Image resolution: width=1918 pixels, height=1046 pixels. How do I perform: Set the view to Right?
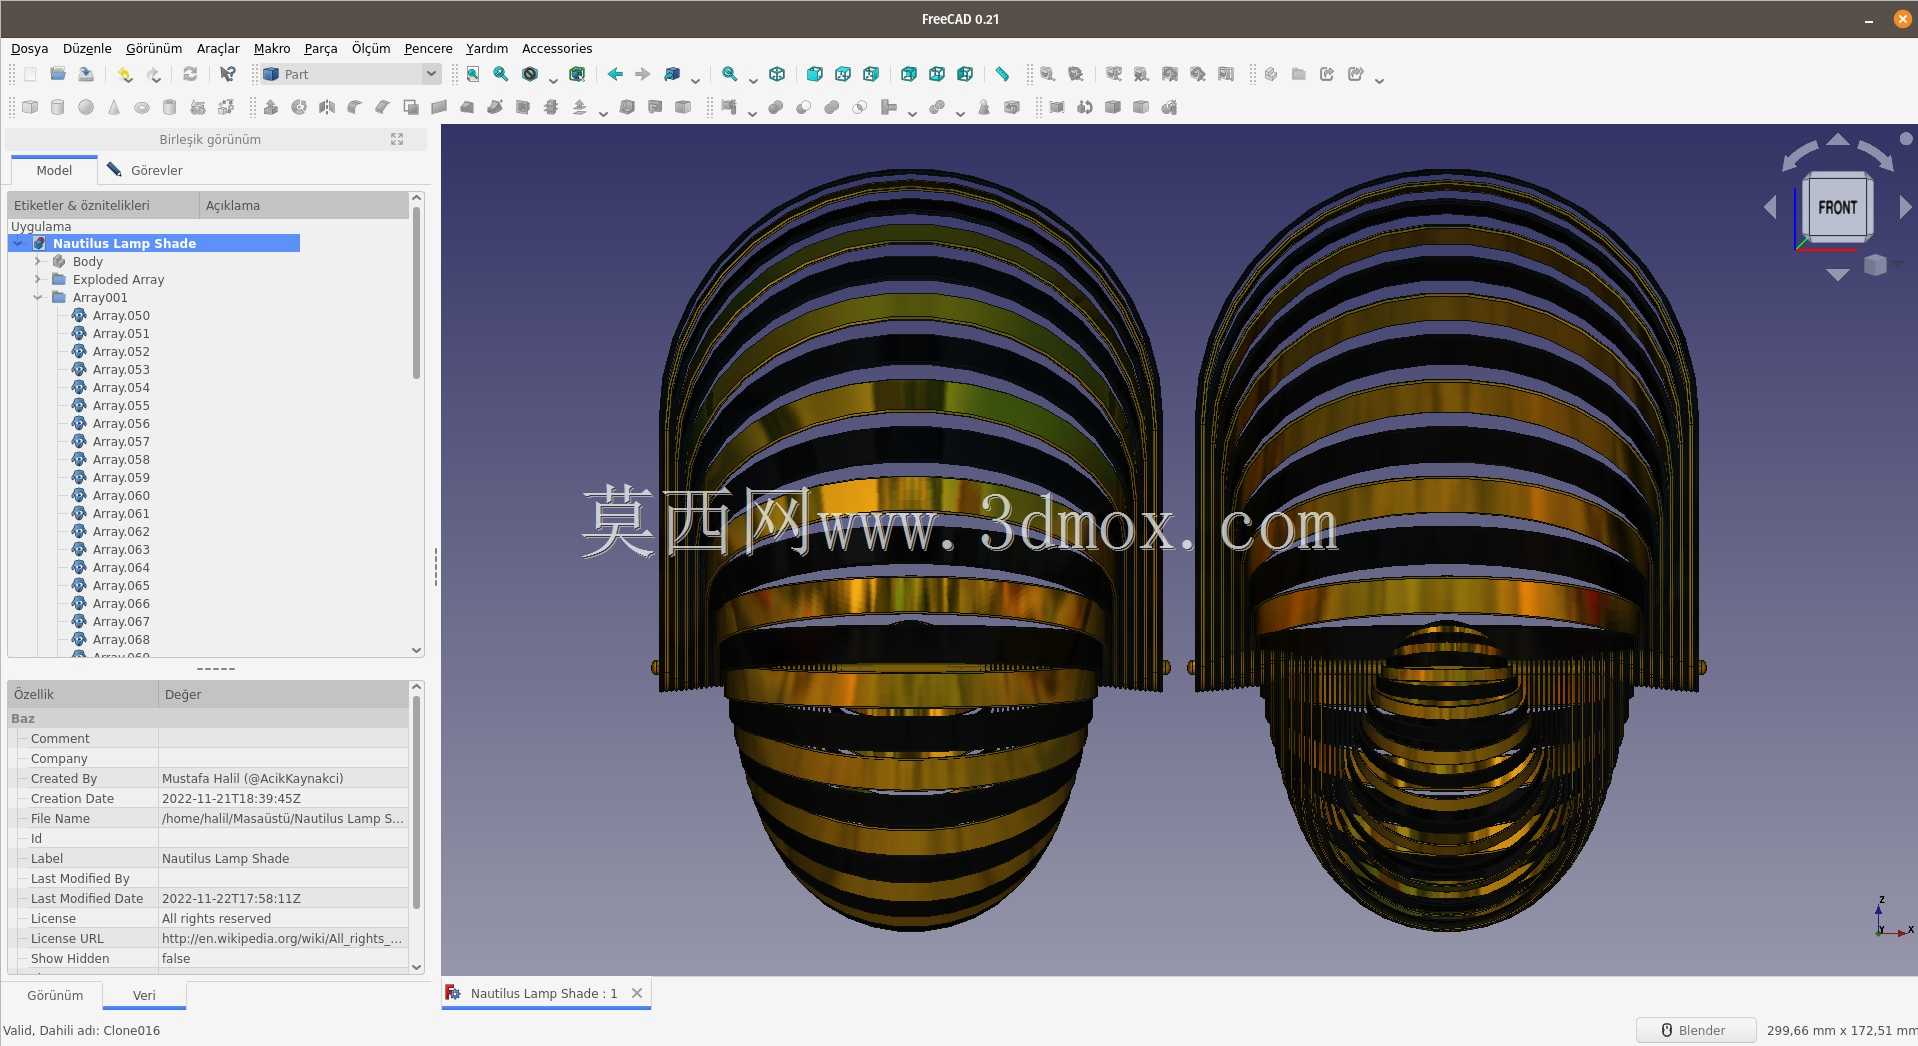coord(871,74)
